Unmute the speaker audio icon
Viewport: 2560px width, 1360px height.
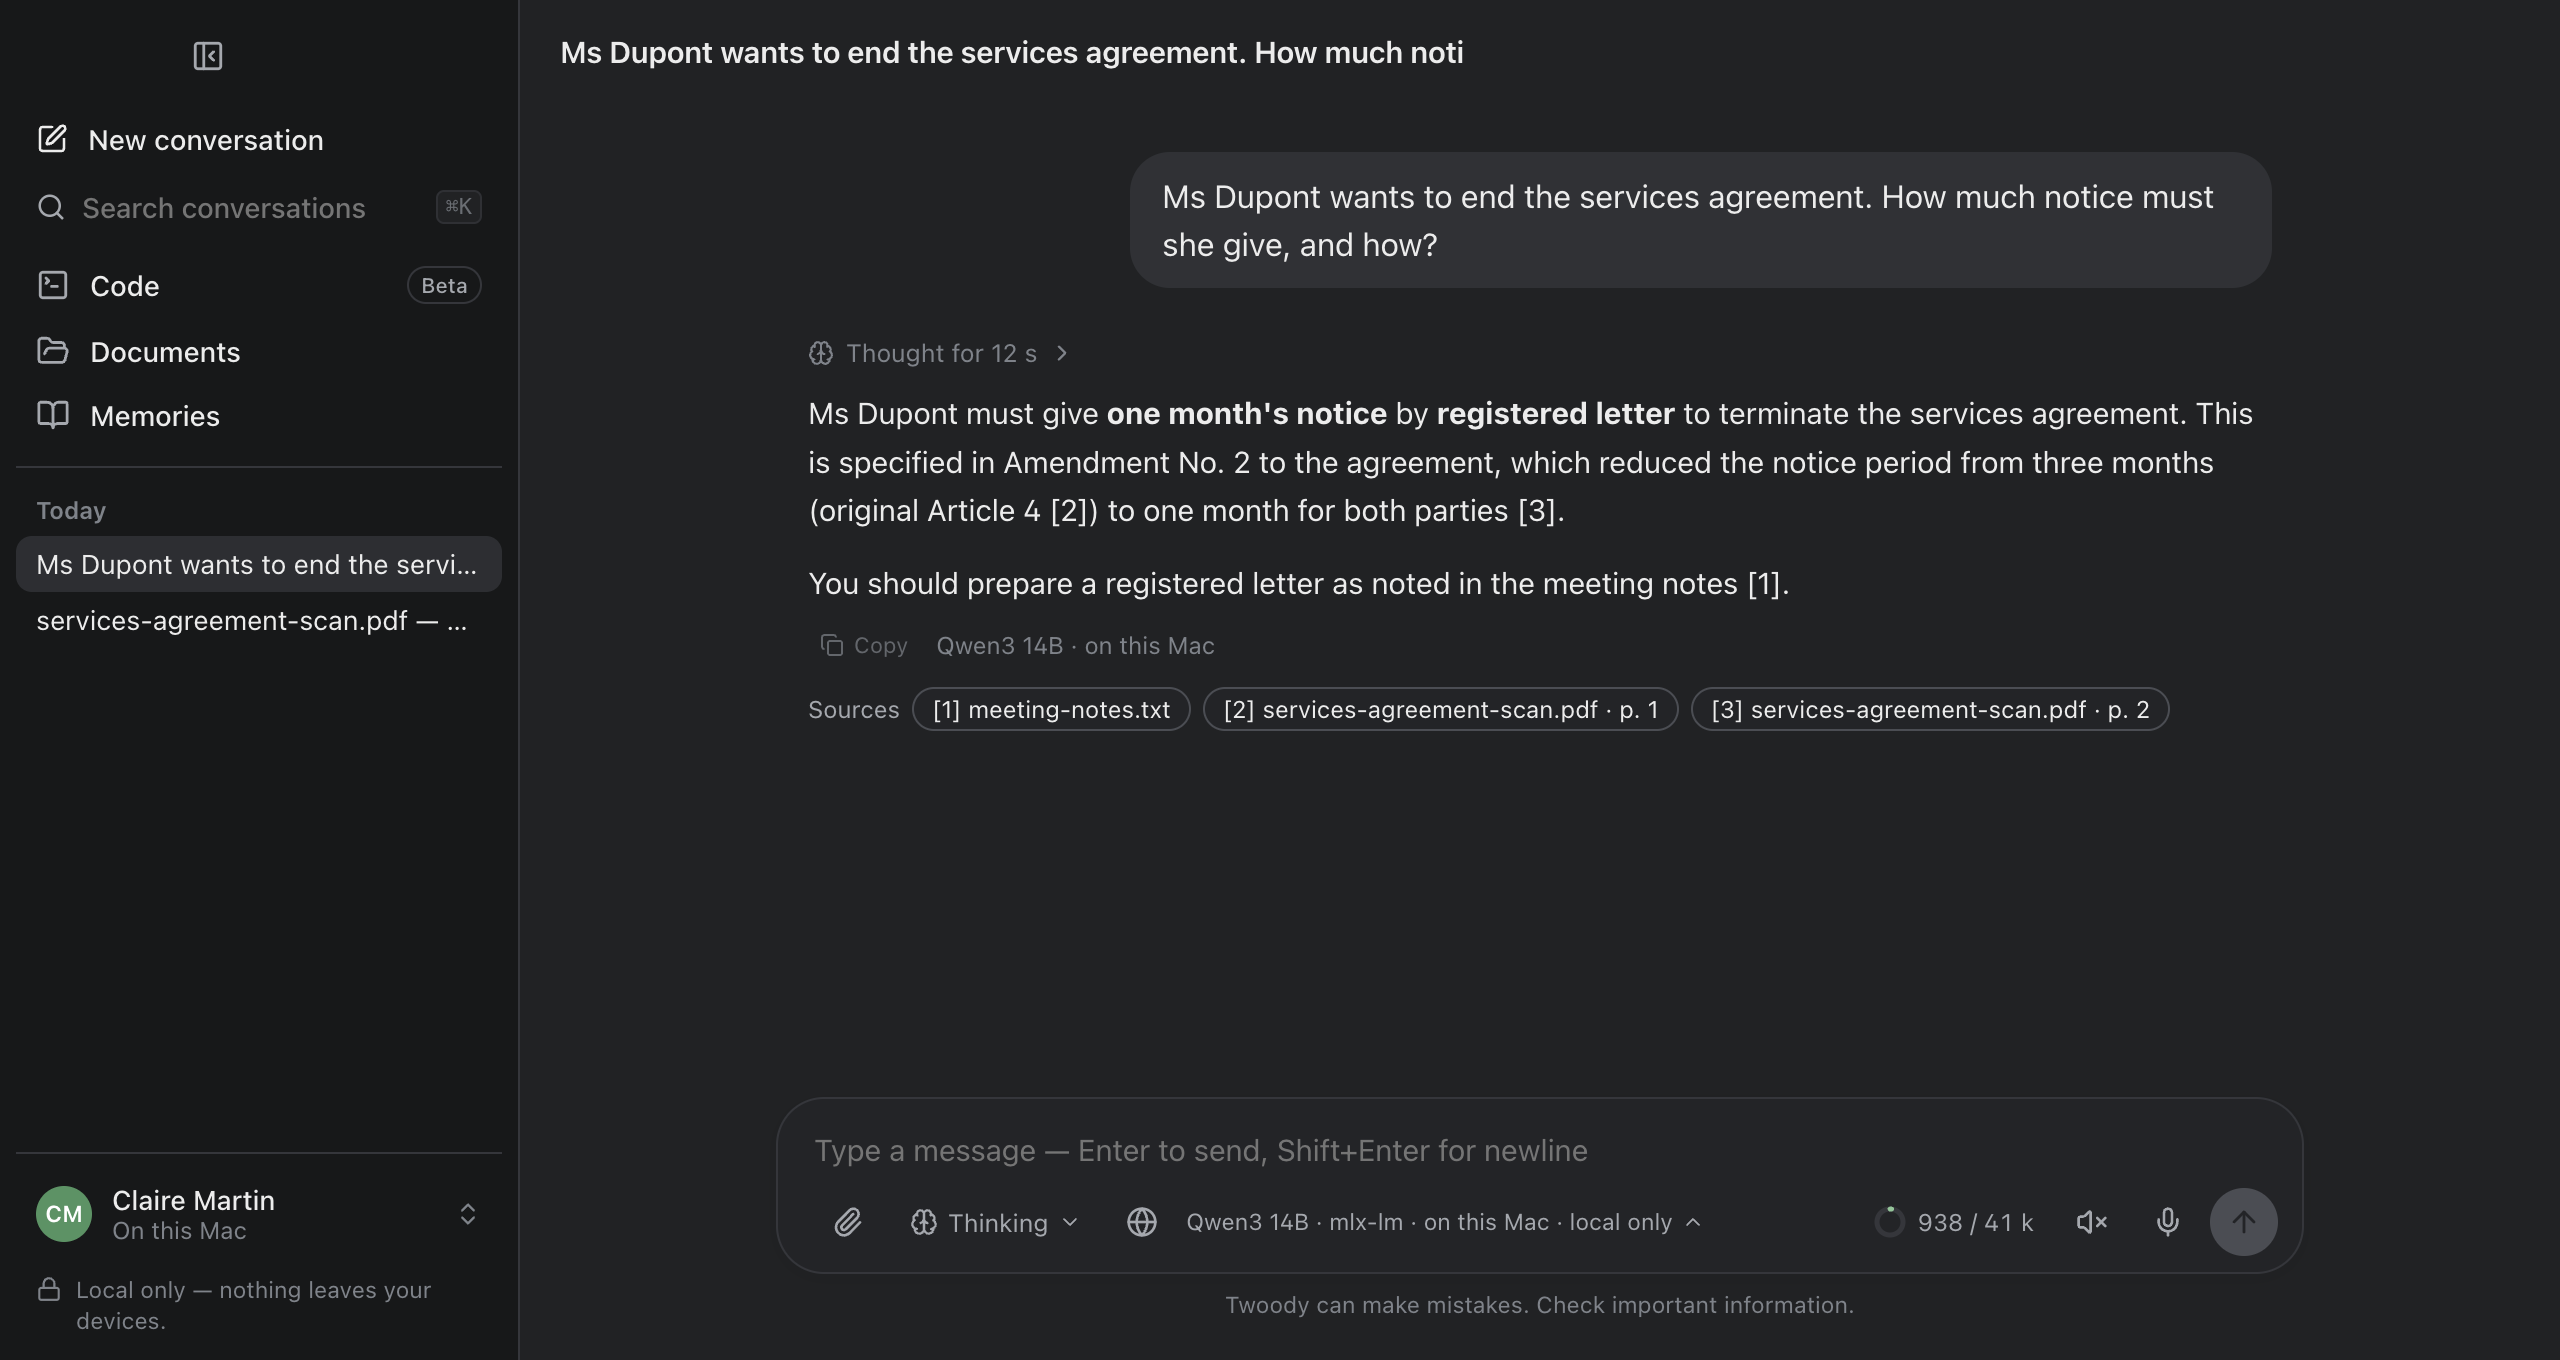(x=2091, y=1222)
